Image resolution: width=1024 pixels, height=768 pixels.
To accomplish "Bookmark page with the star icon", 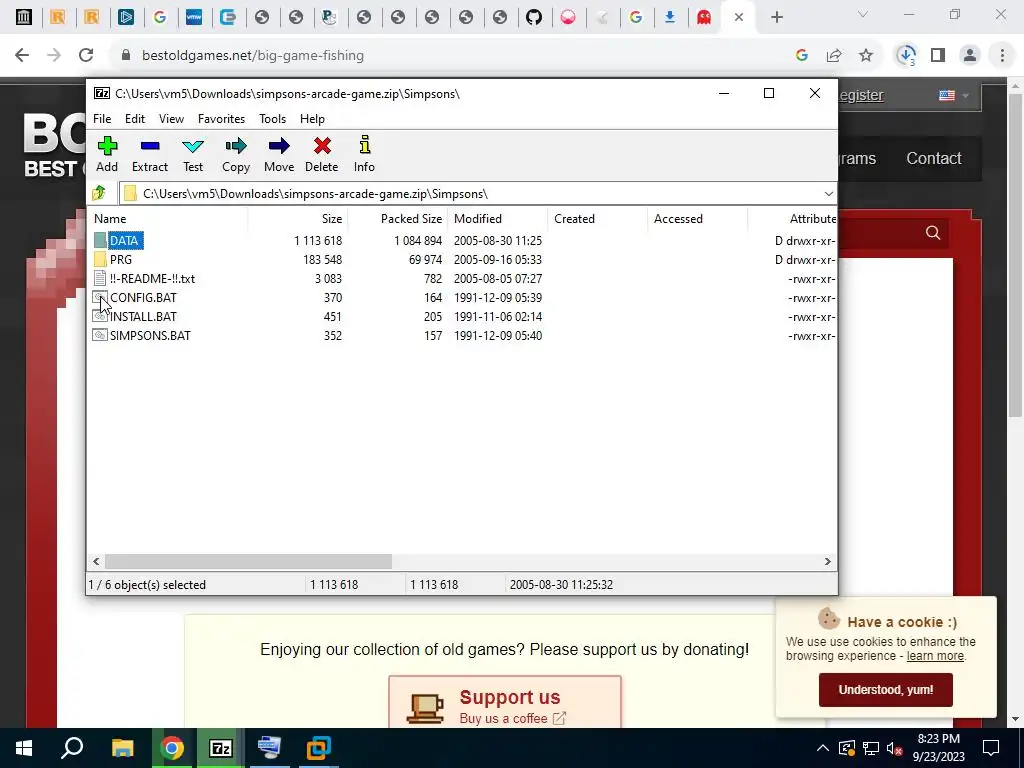I will point(866,56).
